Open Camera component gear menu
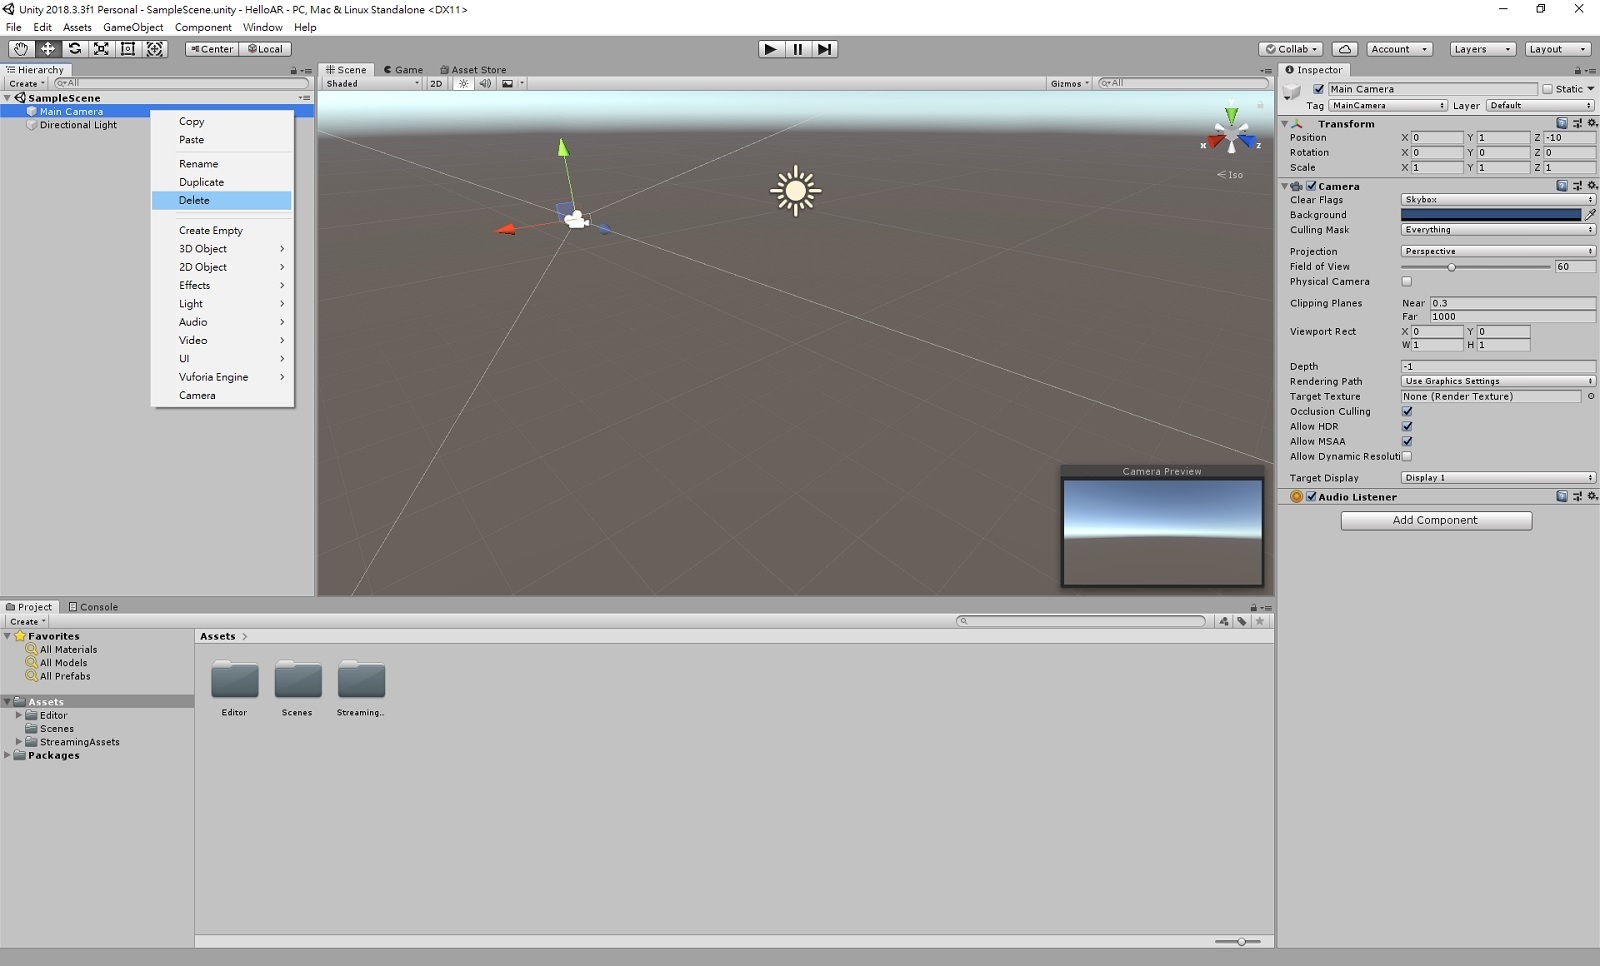Screen dimensions: 1600x966 pos(1592,186)
